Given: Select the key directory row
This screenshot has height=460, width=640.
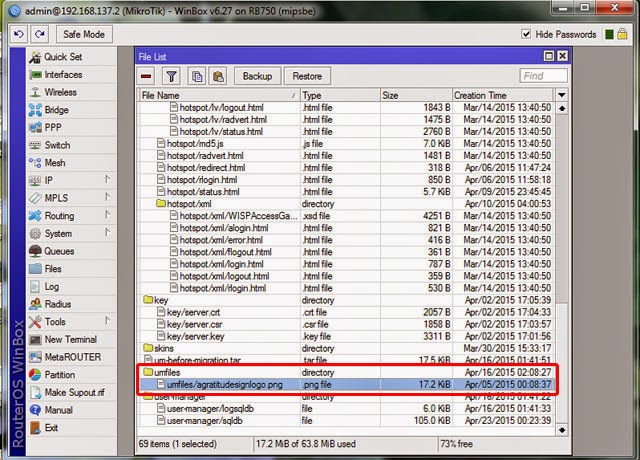Looking at the screenshot, I should [x=346, y=300].
